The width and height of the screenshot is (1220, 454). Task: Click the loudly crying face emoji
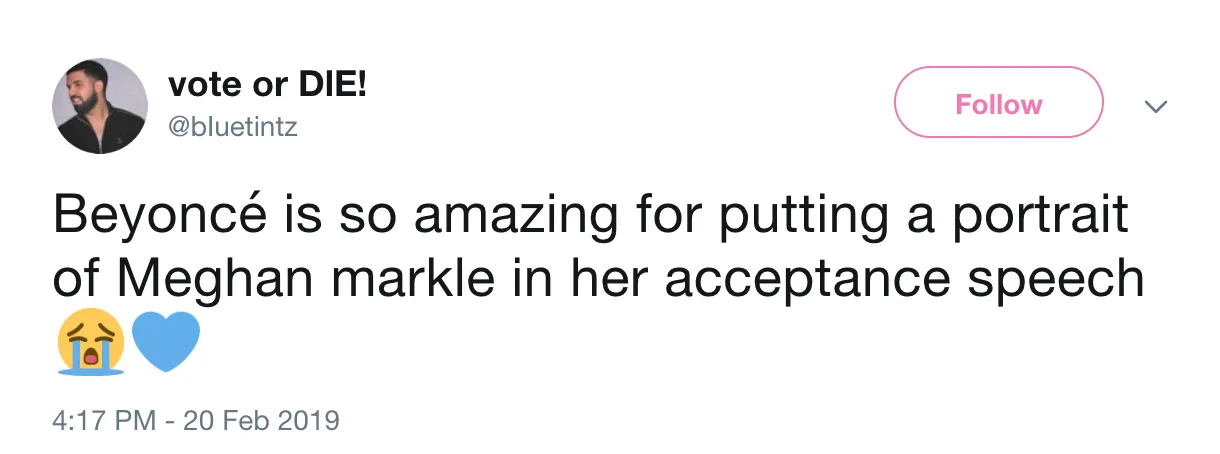point(91,342)
